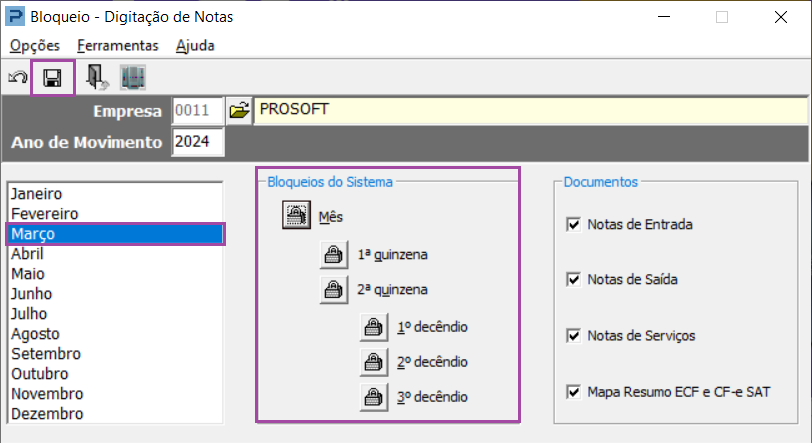Select Março in month list
This screenshot has height=443, width=812.
115,234
